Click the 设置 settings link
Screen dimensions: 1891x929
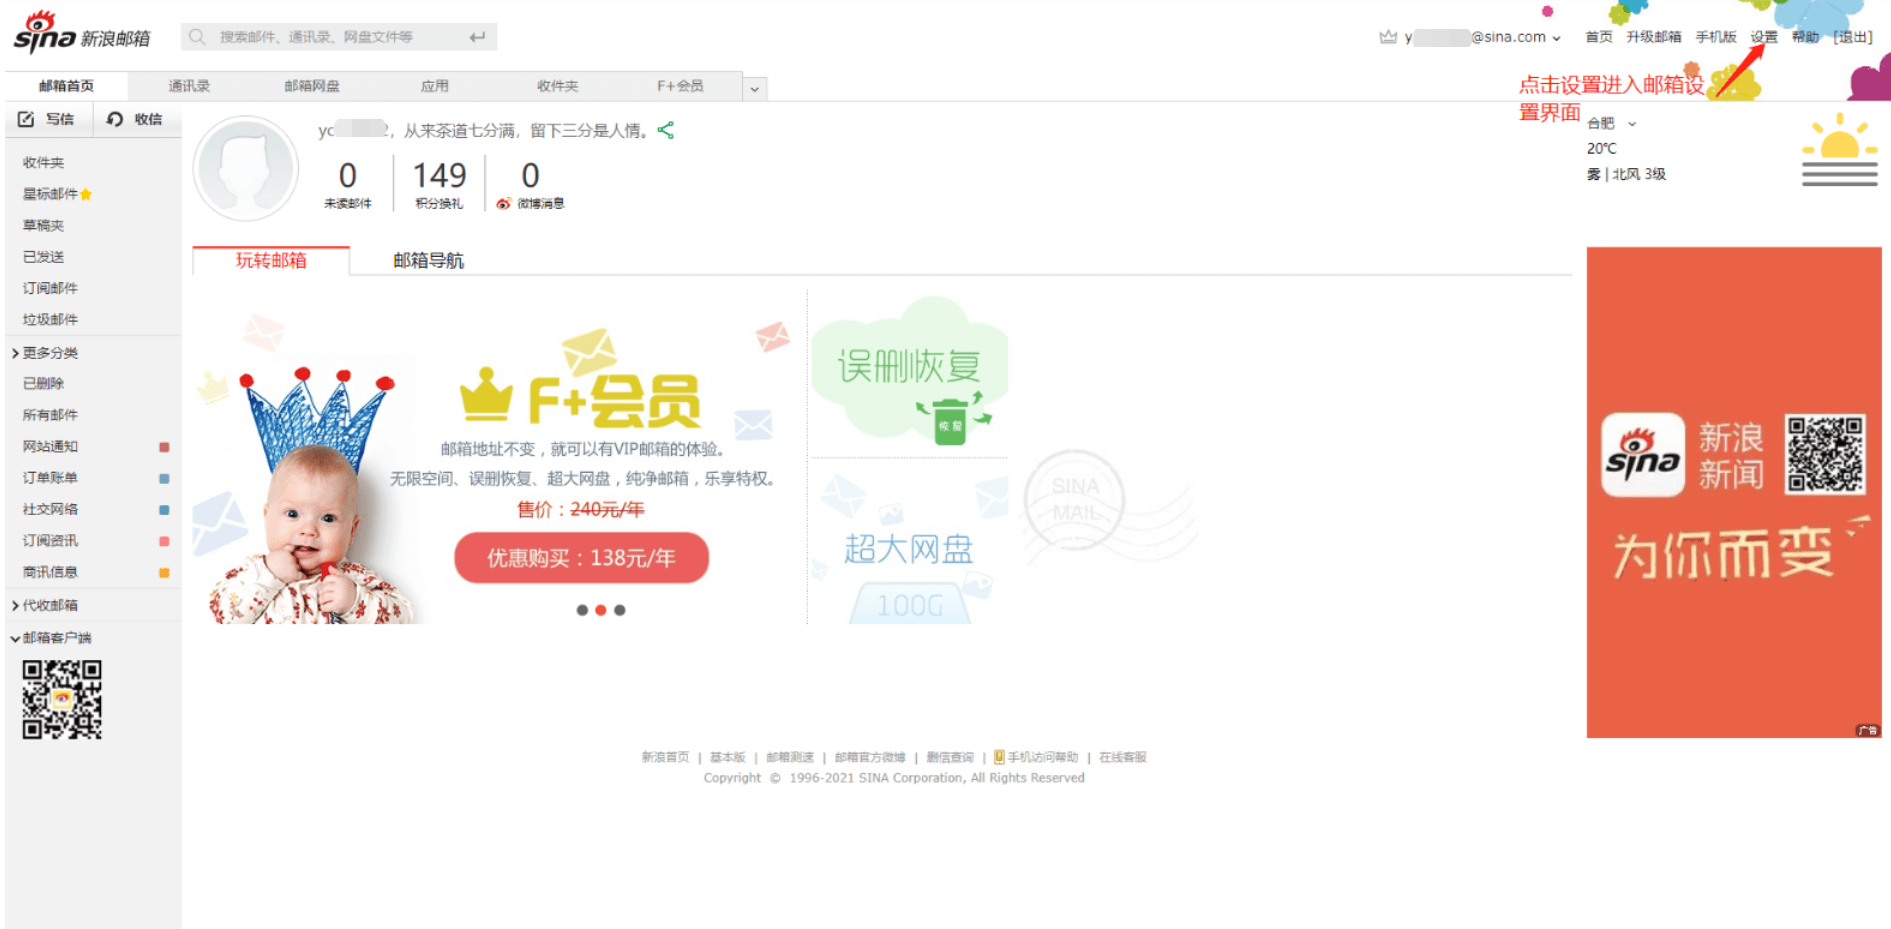pyautogui.click(x=1764, y=37)
